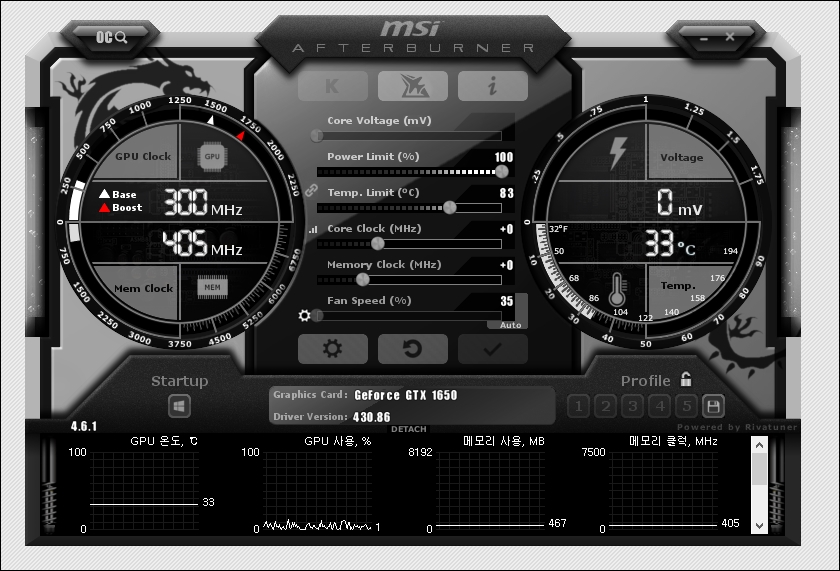Click the Kombustor K button

tap(333, 86)
